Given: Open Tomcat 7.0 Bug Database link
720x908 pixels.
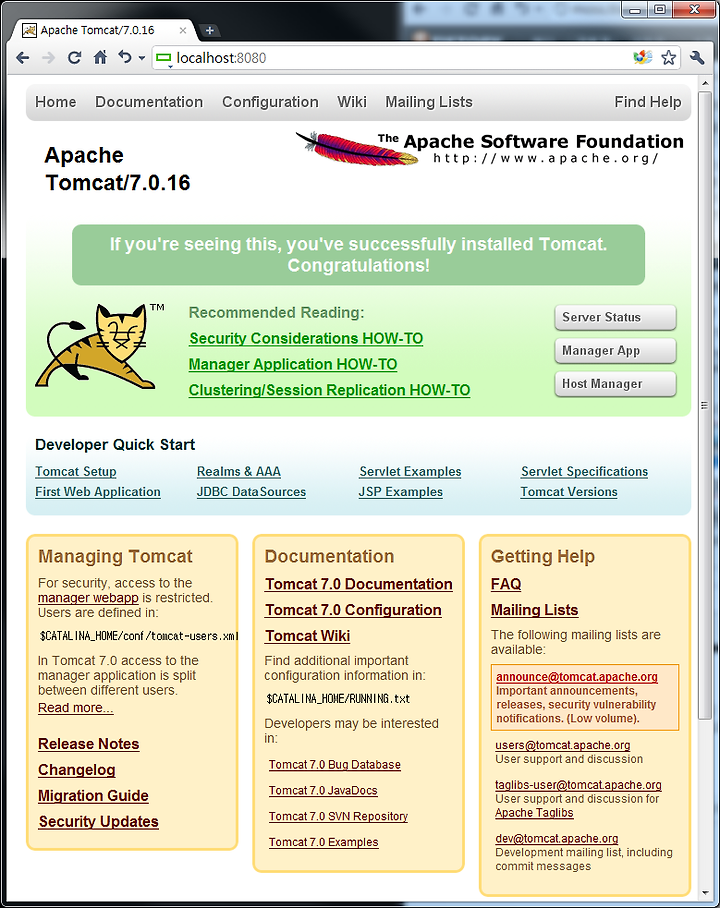Looking at the screenshot, I should pyautogui.click(x=335, y=764).
